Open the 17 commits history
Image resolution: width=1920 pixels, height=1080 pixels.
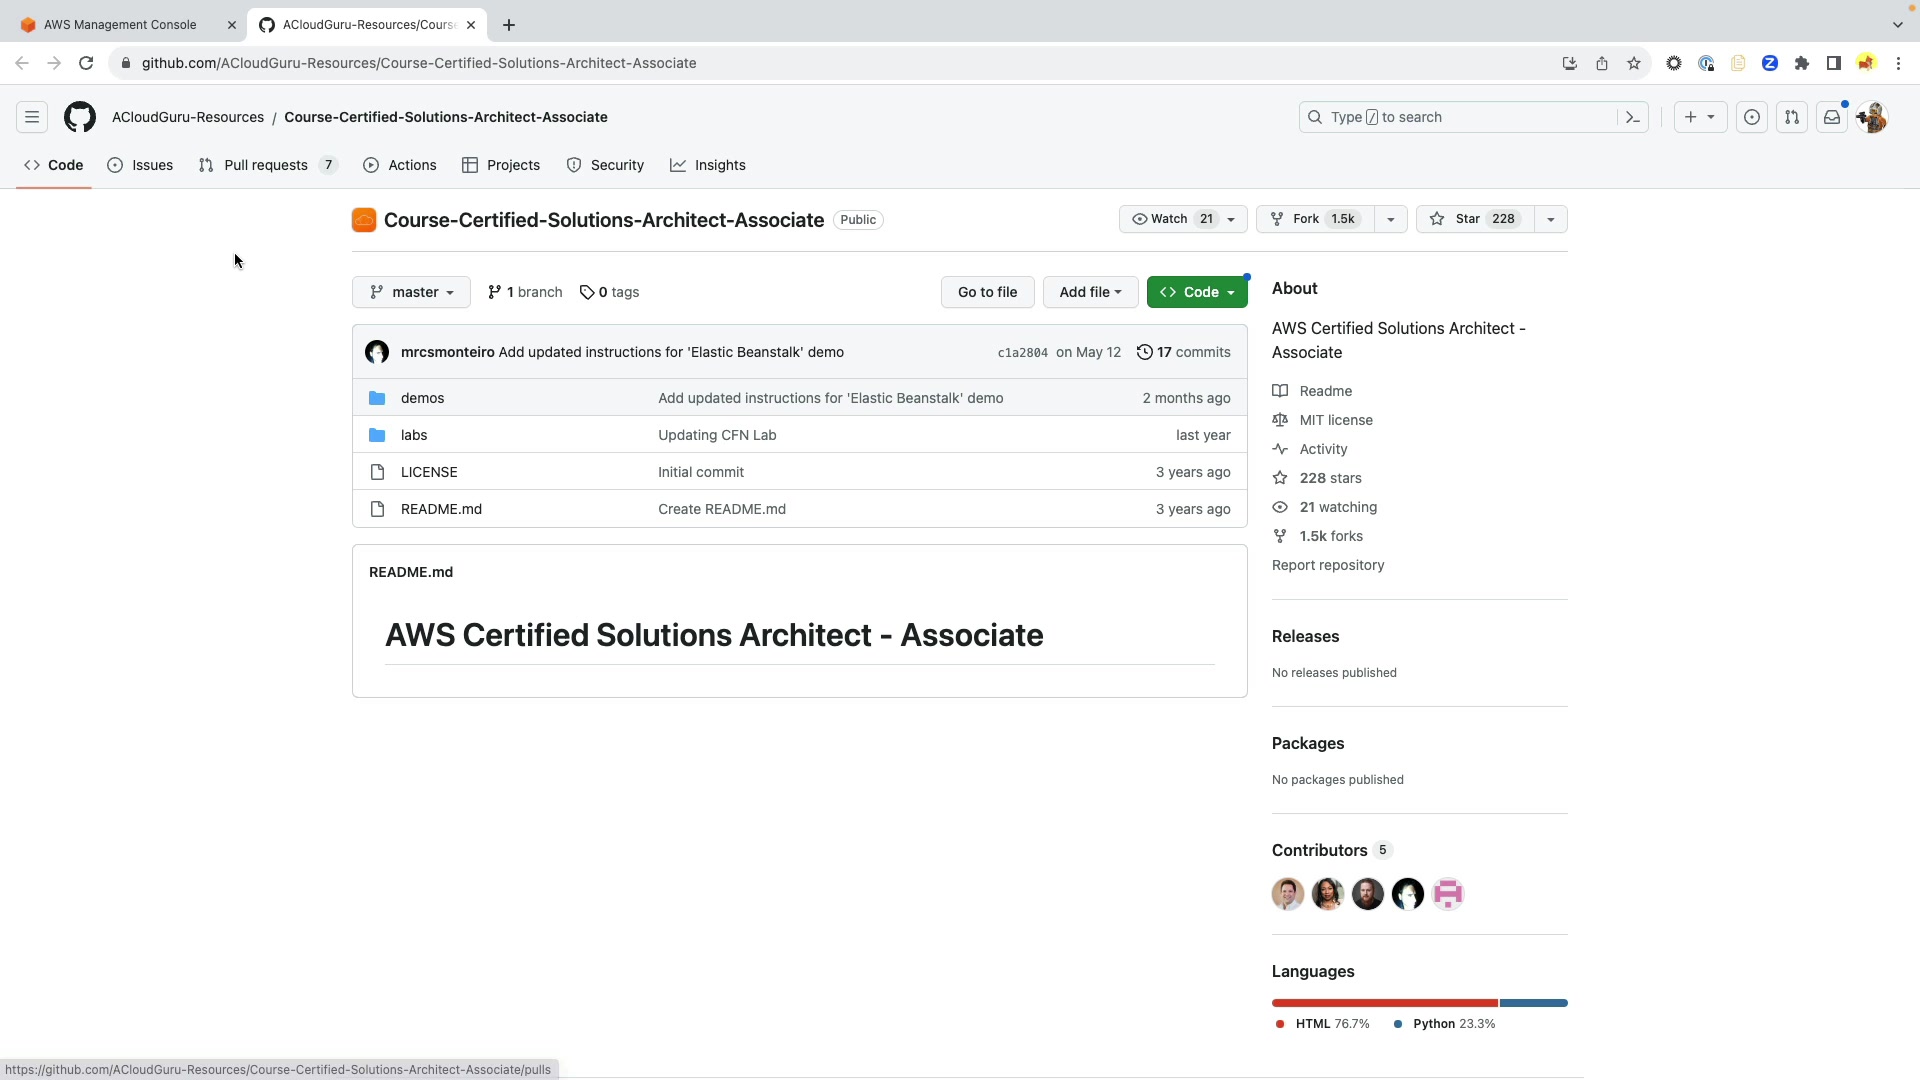point(1184,352)
